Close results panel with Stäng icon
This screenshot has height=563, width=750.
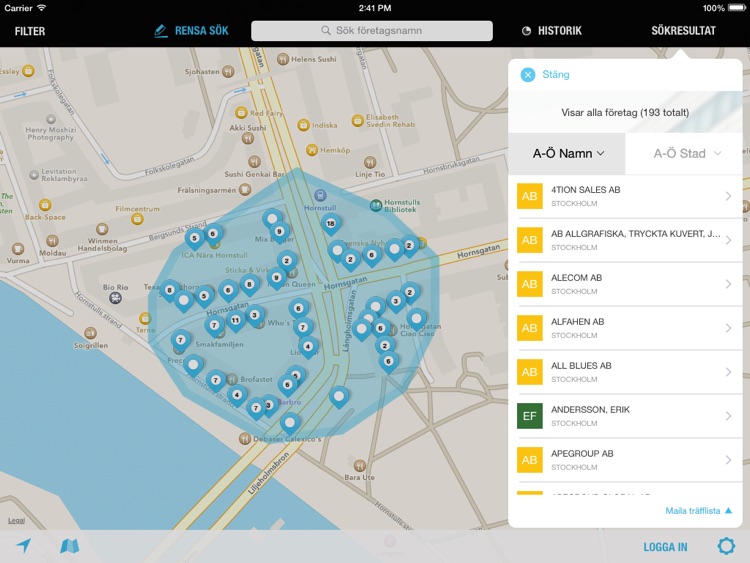(x=528, y=75)
